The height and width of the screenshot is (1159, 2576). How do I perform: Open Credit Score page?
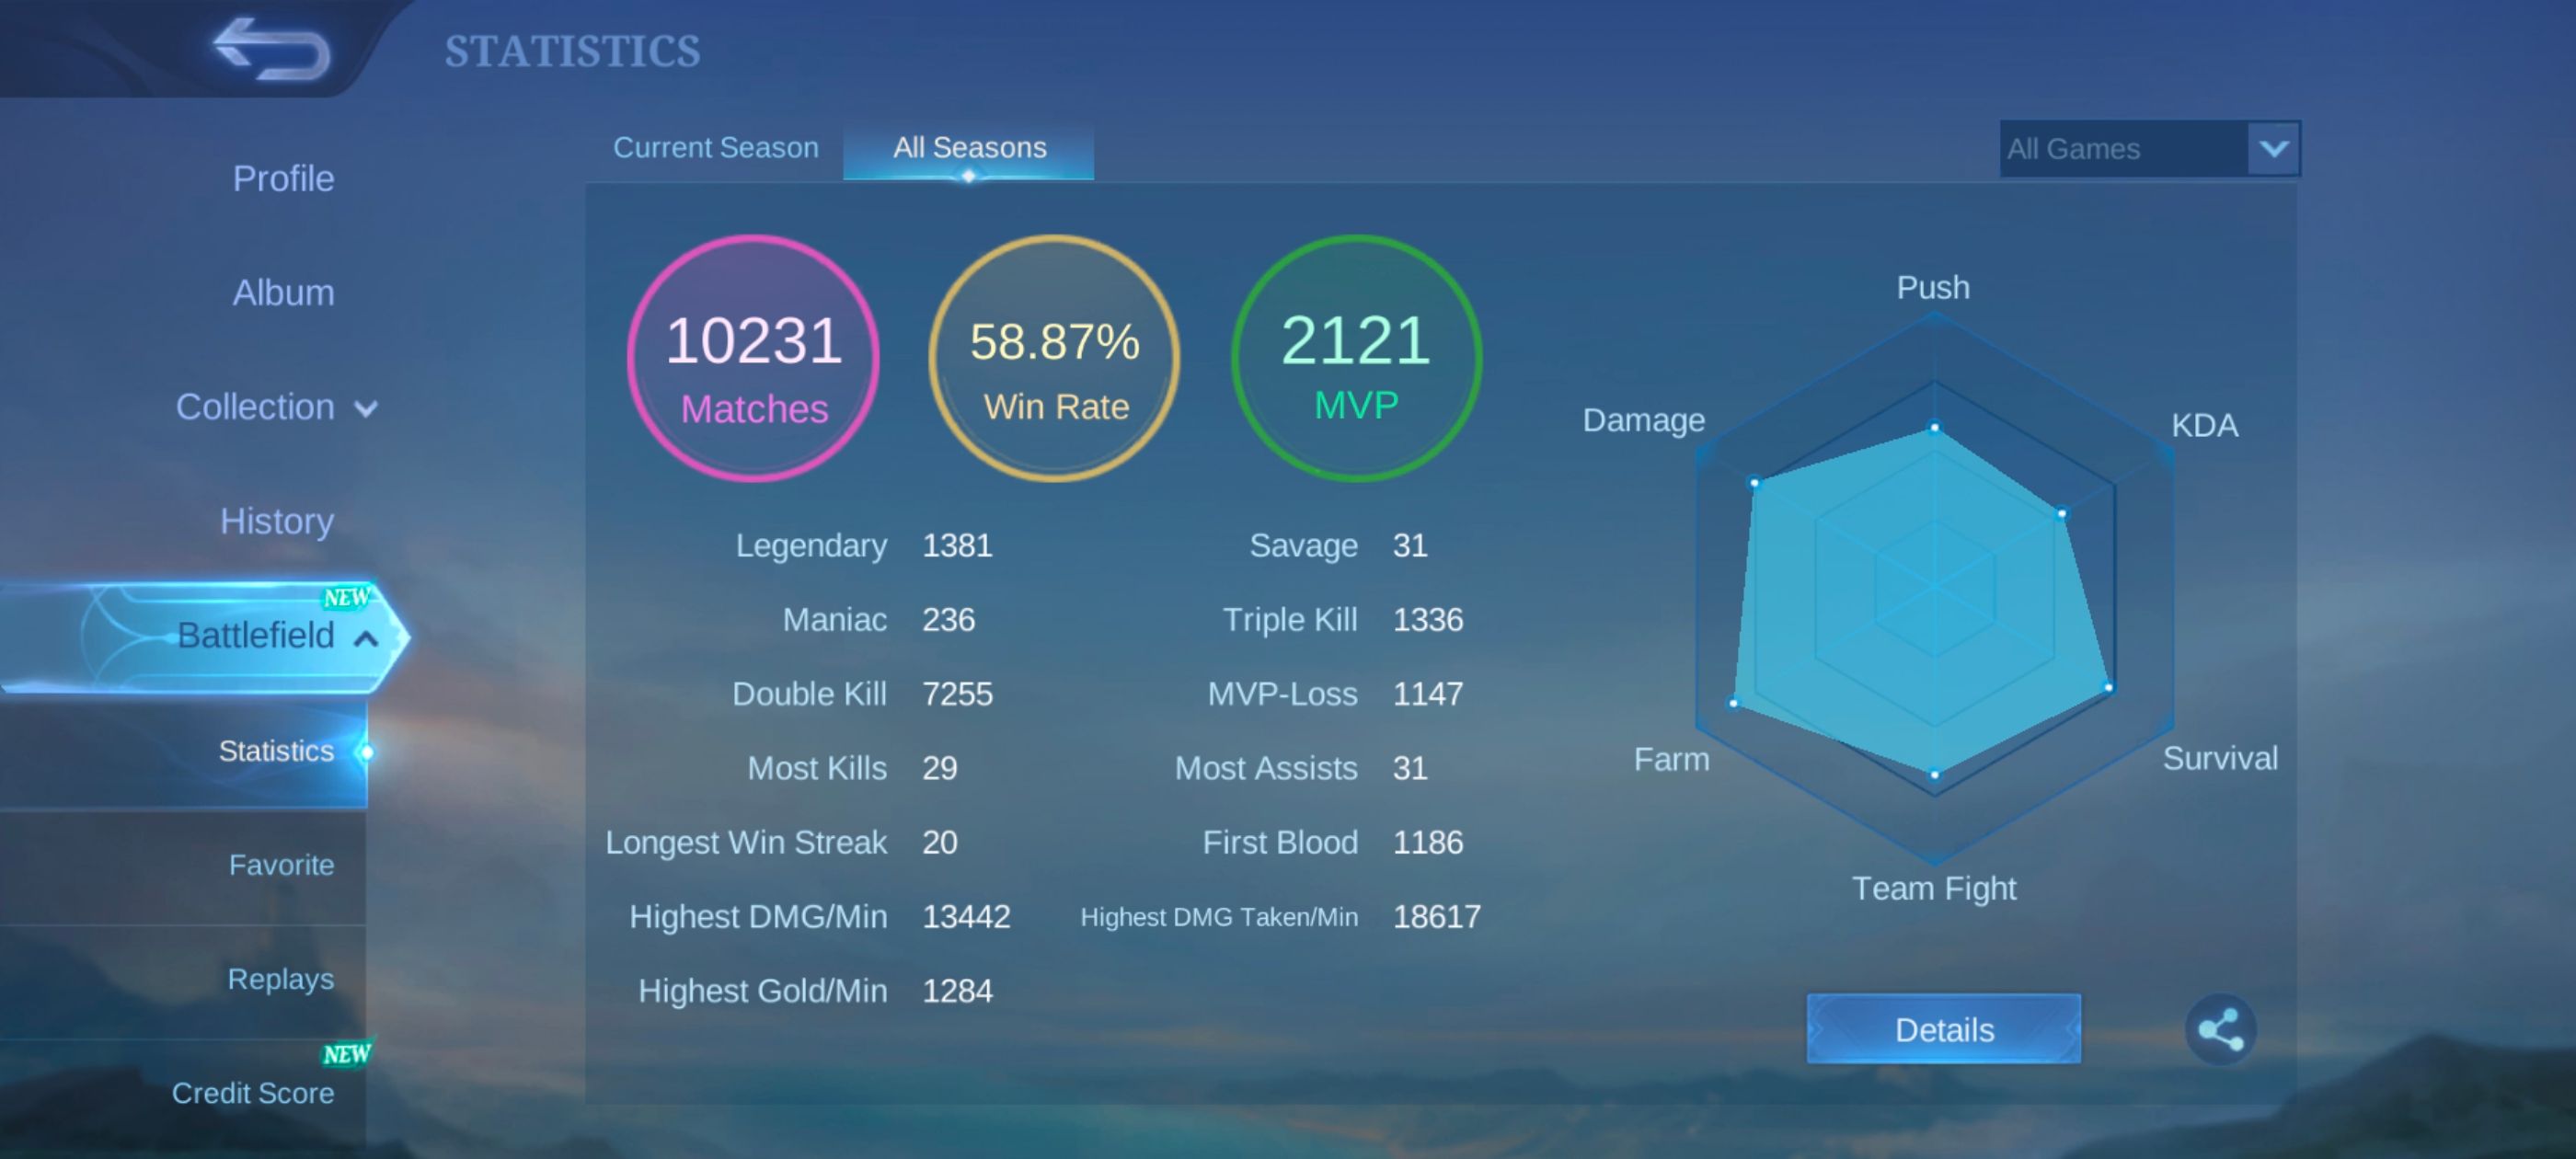coord(252,1093)
